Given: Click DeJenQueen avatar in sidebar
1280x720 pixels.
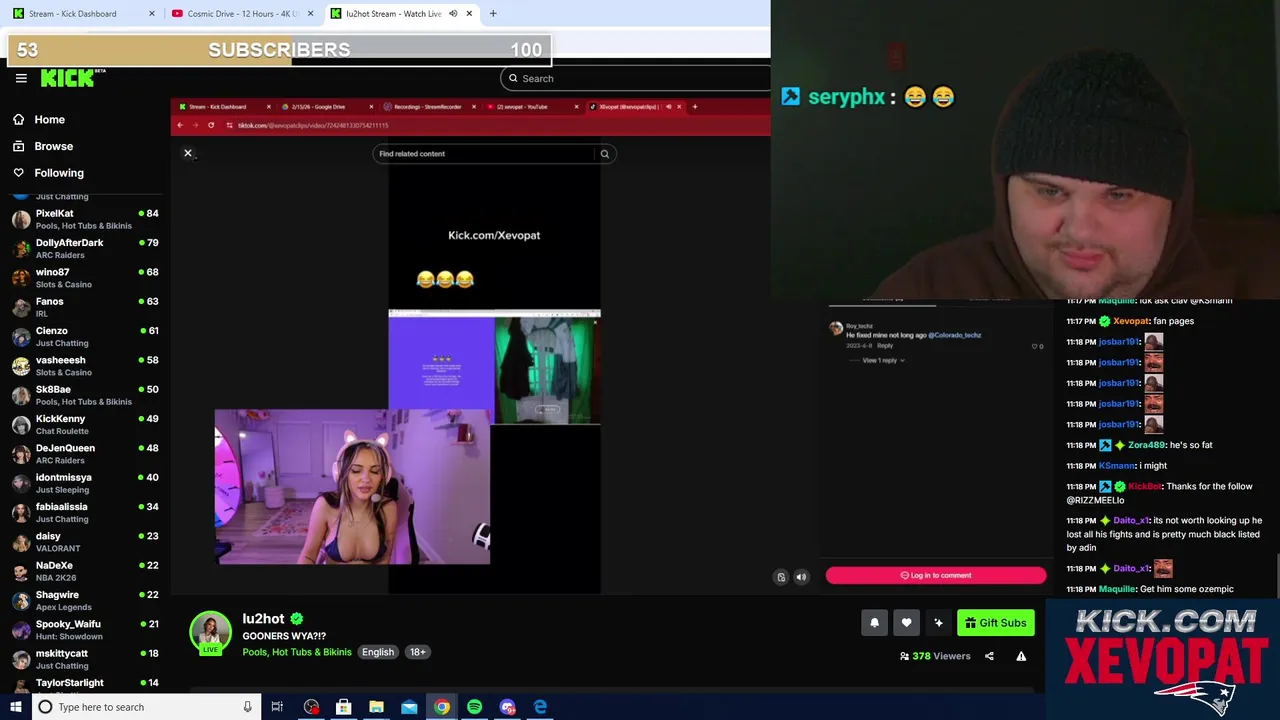Looking at the screenshot, I should [x=21, y=454].
